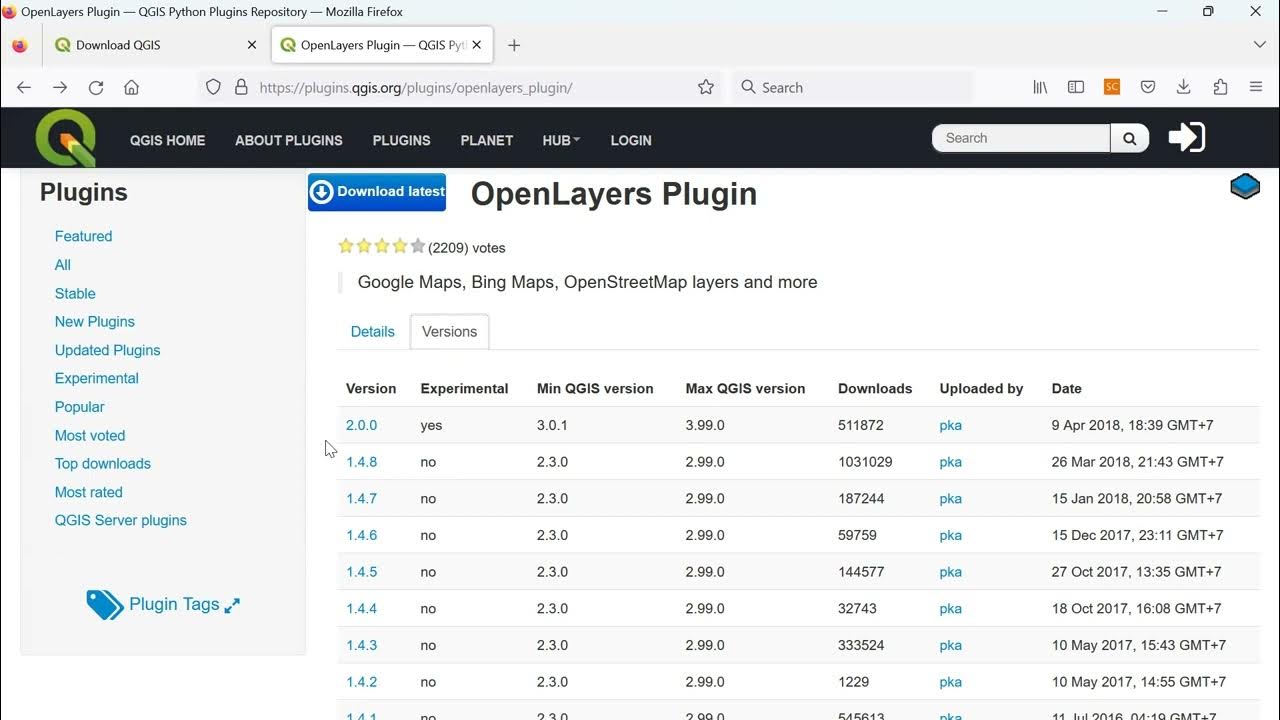Open the Details tab
Image resolution: width=1280 pixels, height=720 pixels.
click(373, 332)
